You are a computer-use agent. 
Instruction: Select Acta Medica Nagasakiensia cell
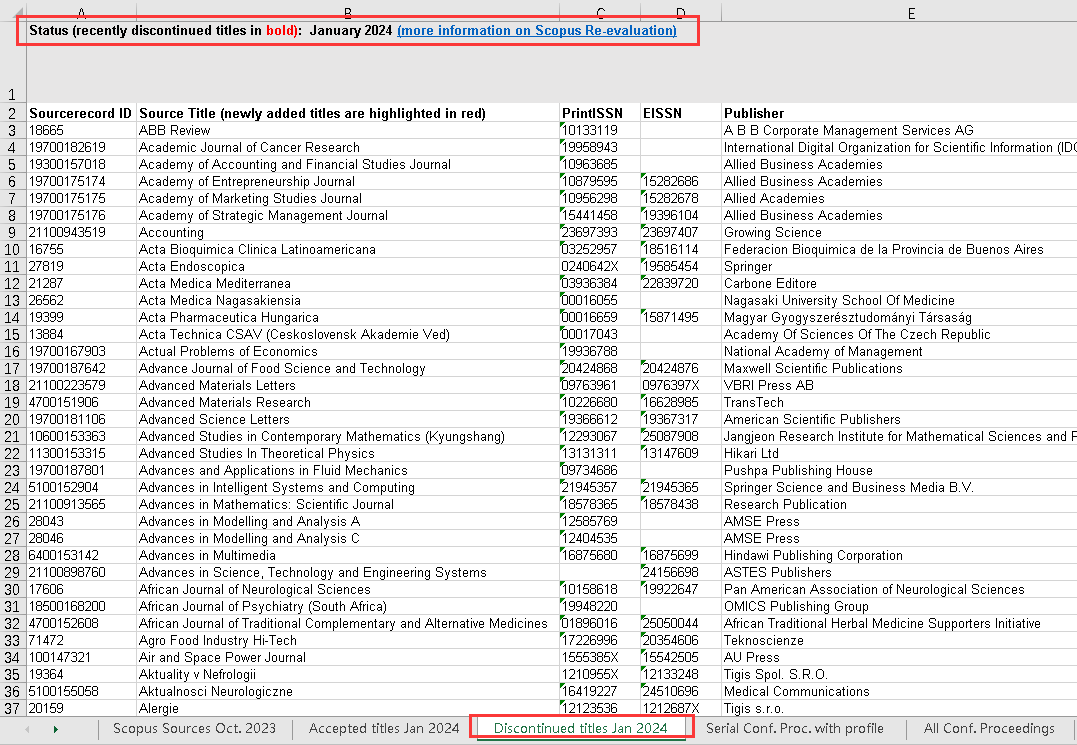[x=348, y=301]
